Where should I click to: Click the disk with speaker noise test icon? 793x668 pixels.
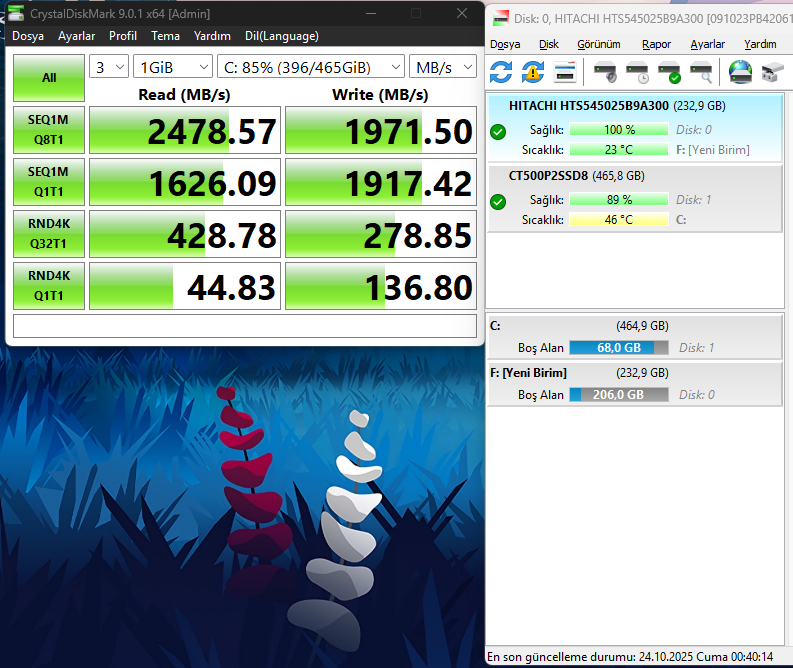(x=605, y=72)
